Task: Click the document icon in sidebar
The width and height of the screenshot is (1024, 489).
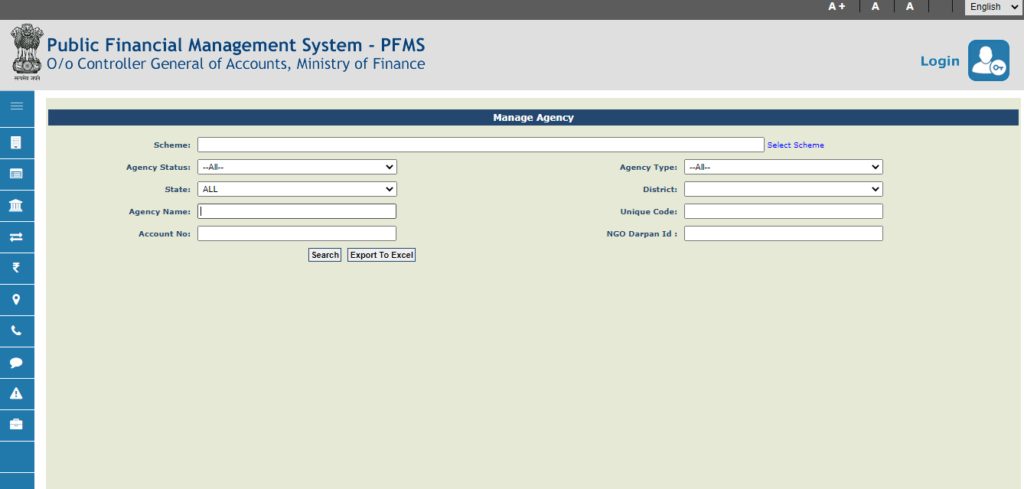Action: click(16, 142)
